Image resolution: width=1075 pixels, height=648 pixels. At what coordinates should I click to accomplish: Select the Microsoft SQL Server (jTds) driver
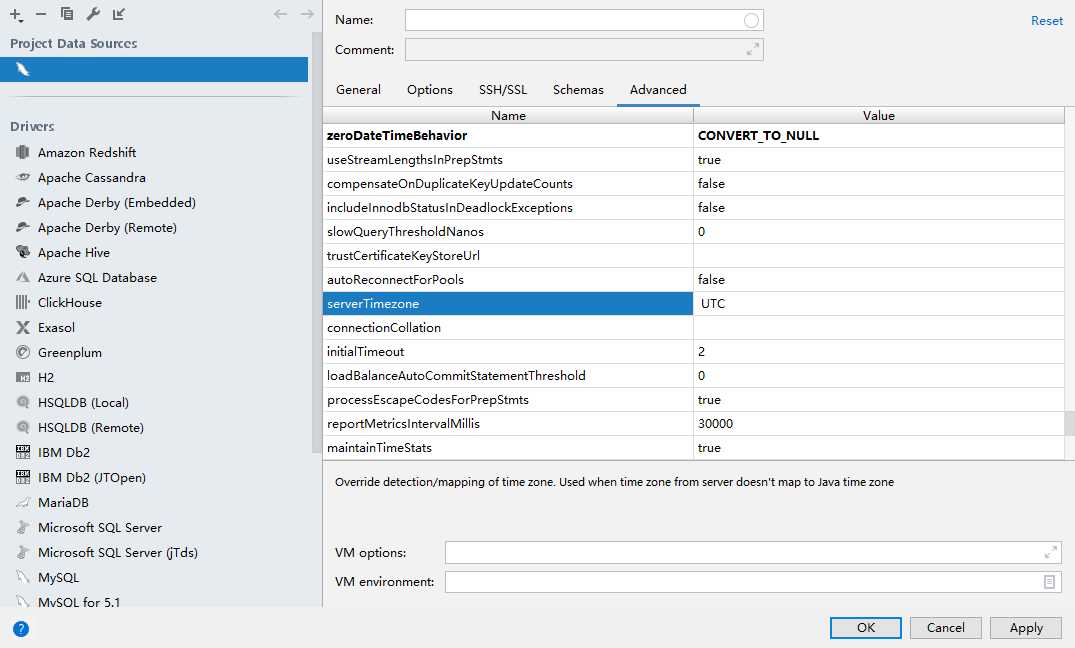(x=117, y=553)
